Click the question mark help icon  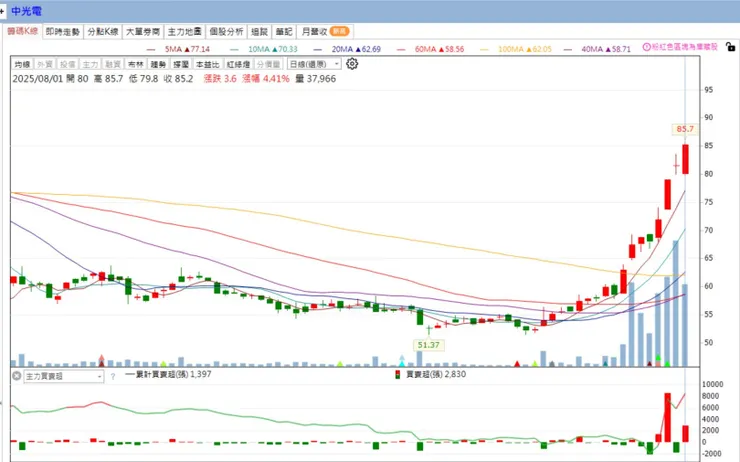click(x=113, y=377)
